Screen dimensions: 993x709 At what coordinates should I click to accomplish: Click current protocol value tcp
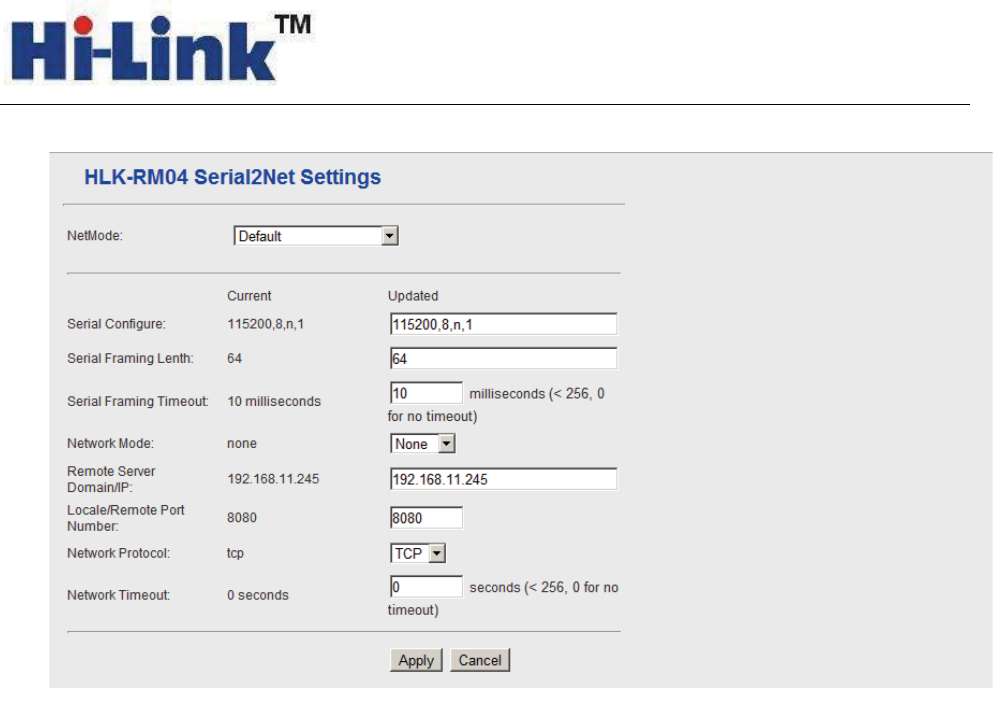[235, 553]
